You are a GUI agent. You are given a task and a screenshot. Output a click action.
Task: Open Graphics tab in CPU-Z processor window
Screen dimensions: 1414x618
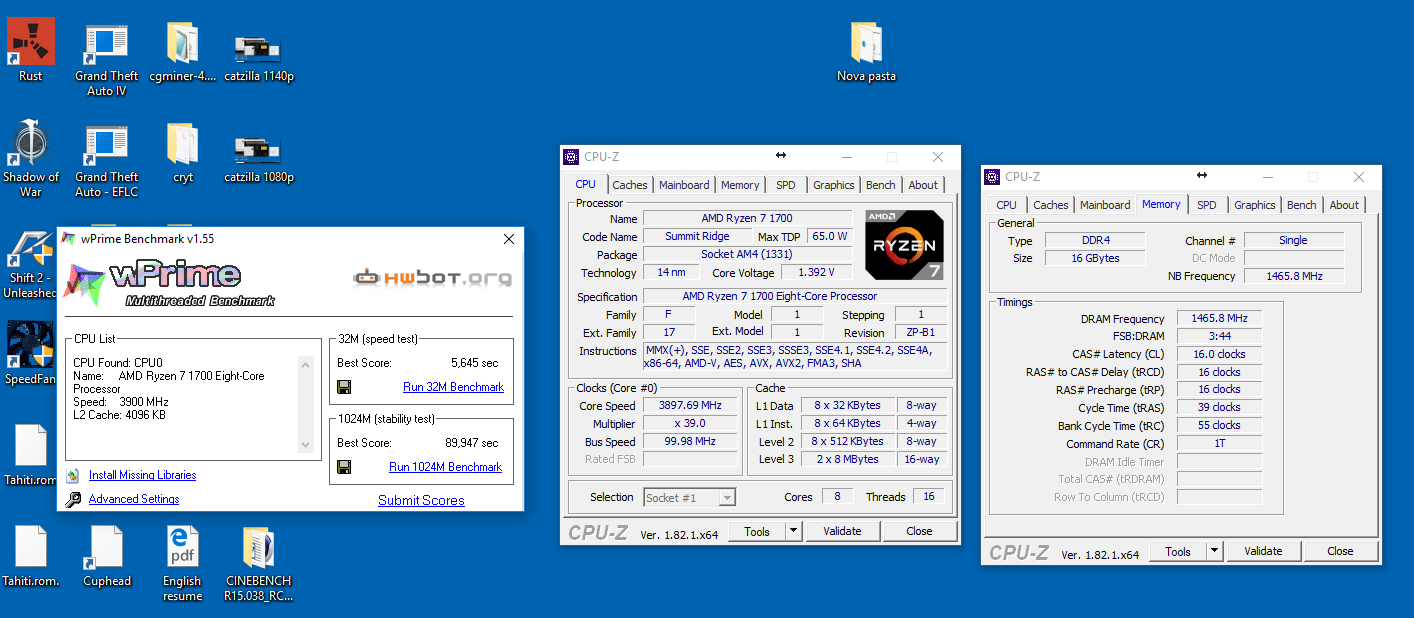(833, 185)
